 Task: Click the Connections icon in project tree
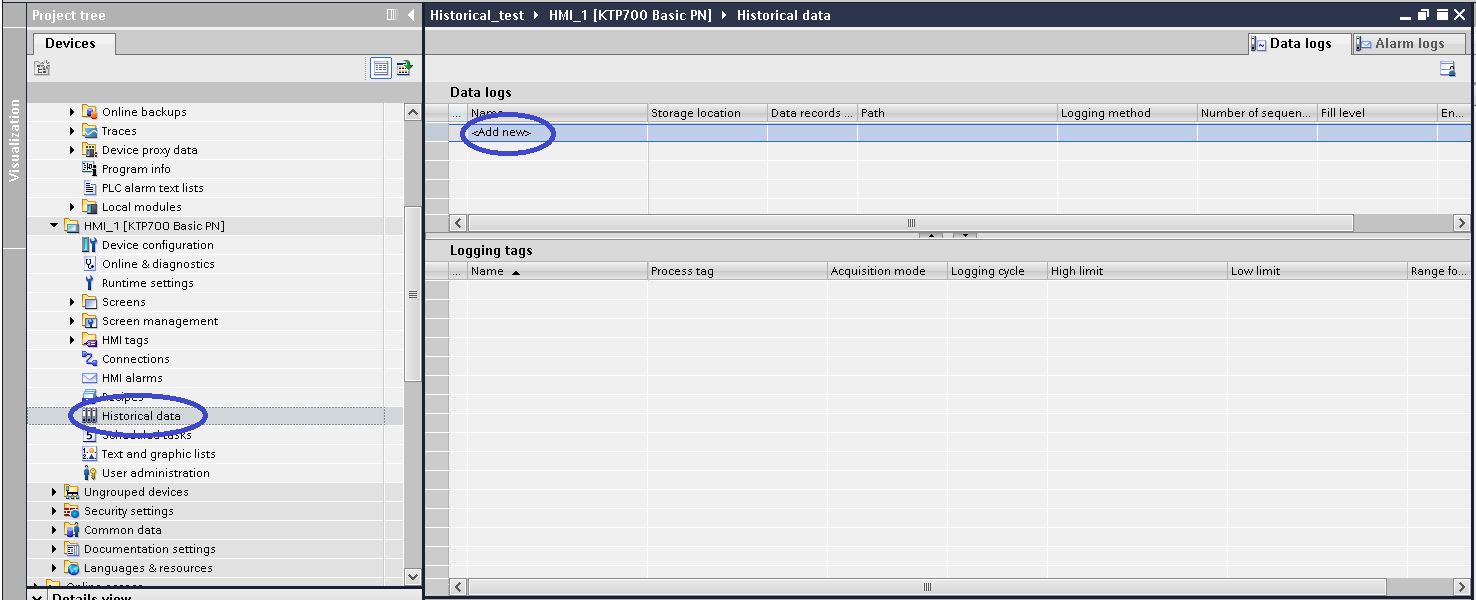coord(89,359)
